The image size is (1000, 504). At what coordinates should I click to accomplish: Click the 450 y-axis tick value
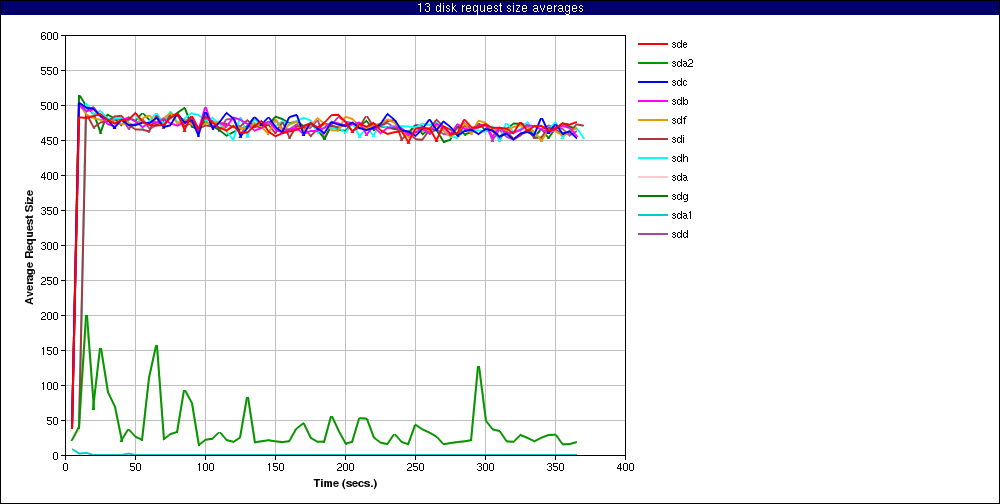[x=50, y=141]
